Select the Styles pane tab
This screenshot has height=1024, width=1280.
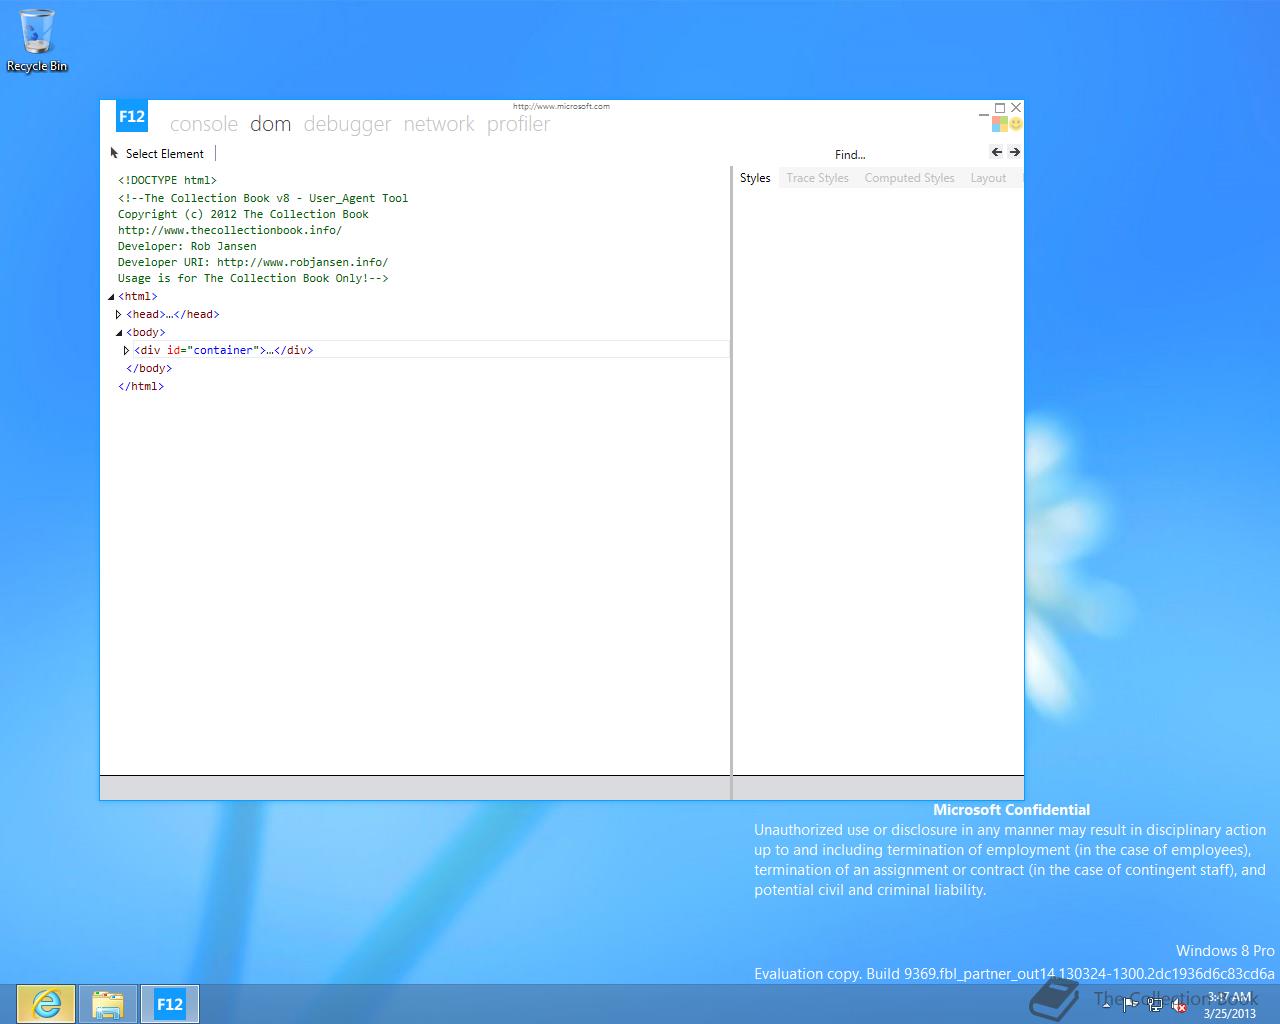point(755,178)
